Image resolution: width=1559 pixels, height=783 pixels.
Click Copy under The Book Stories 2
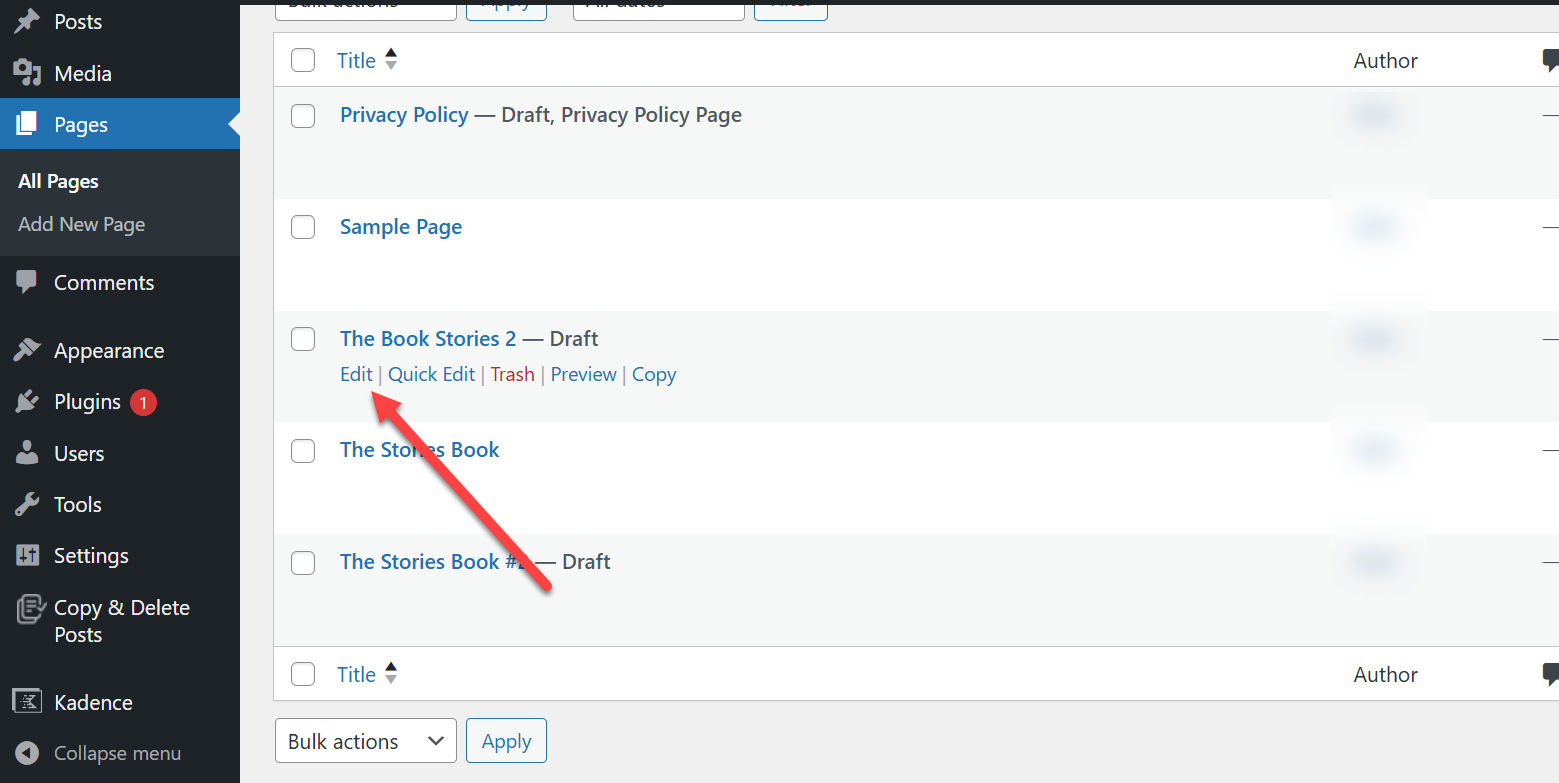click(x=654, y=374)
